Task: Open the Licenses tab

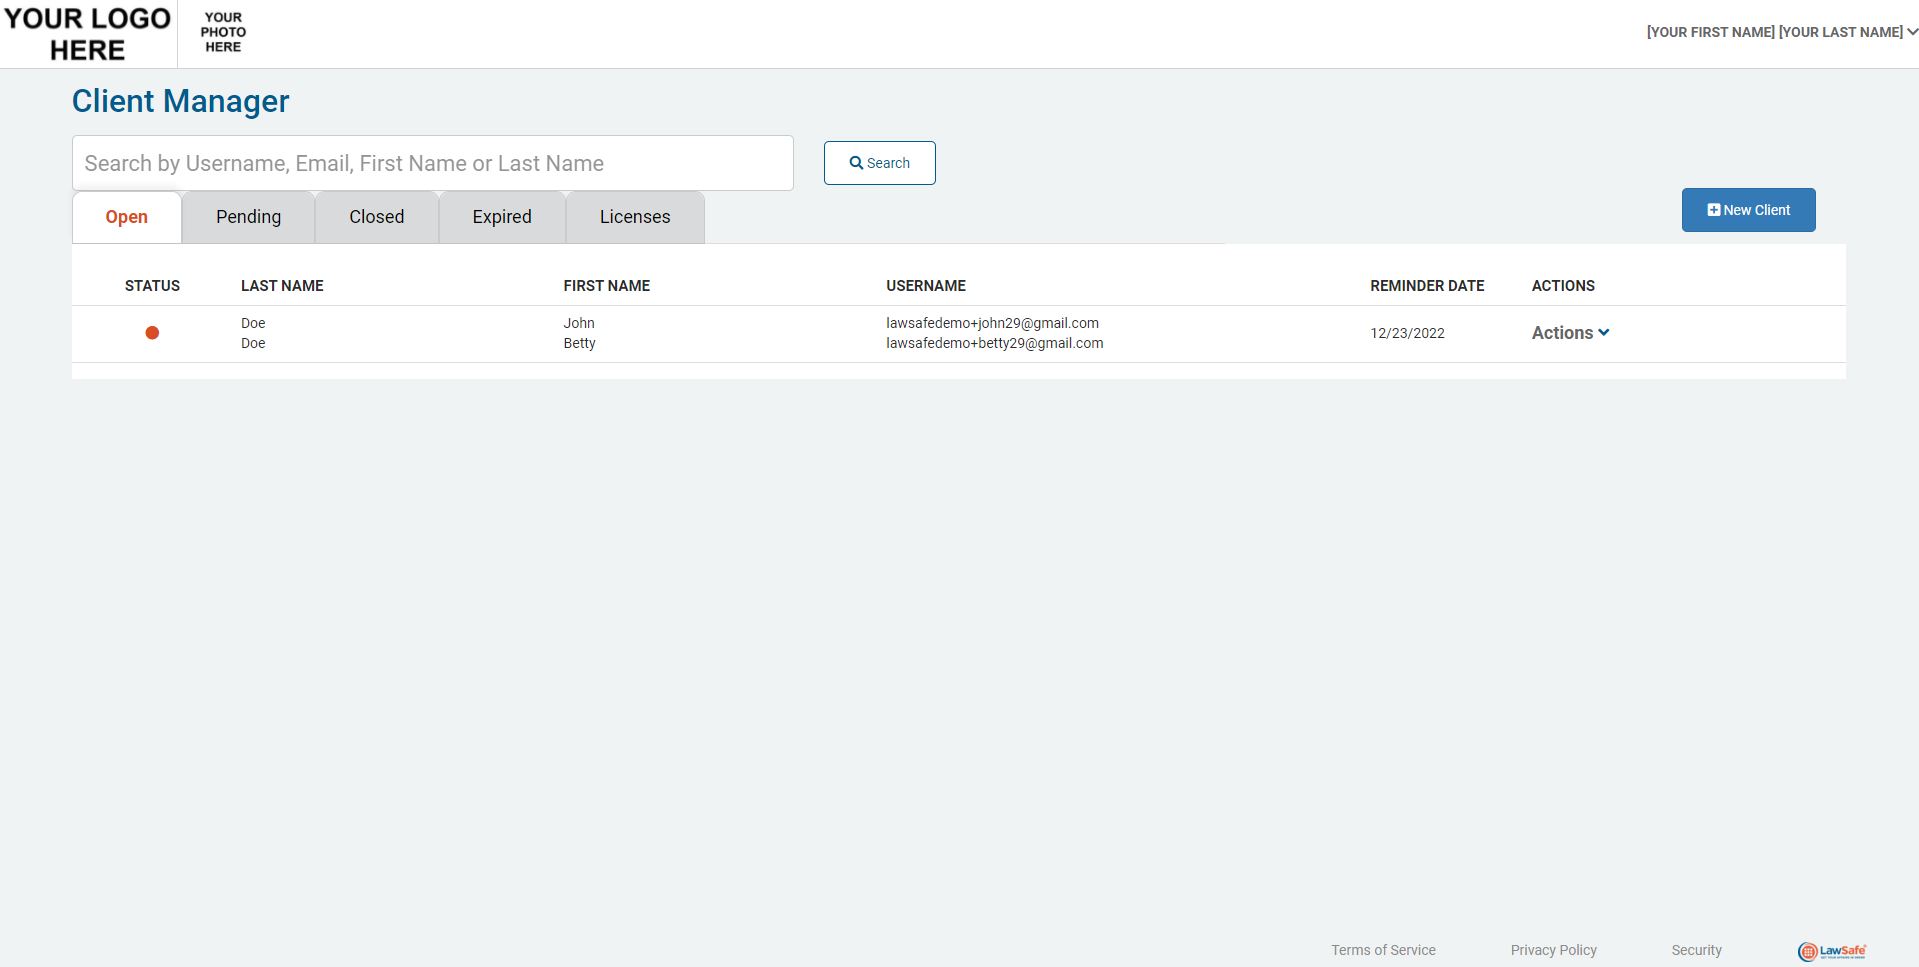Action: pos(634,216)
